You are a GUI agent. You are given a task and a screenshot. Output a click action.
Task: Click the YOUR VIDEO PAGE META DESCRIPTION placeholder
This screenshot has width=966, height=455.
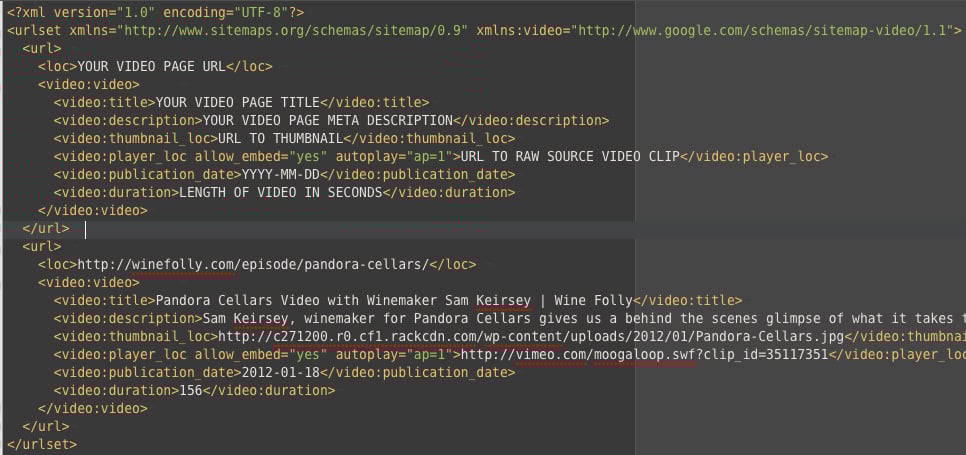click(x=328, y=120)
